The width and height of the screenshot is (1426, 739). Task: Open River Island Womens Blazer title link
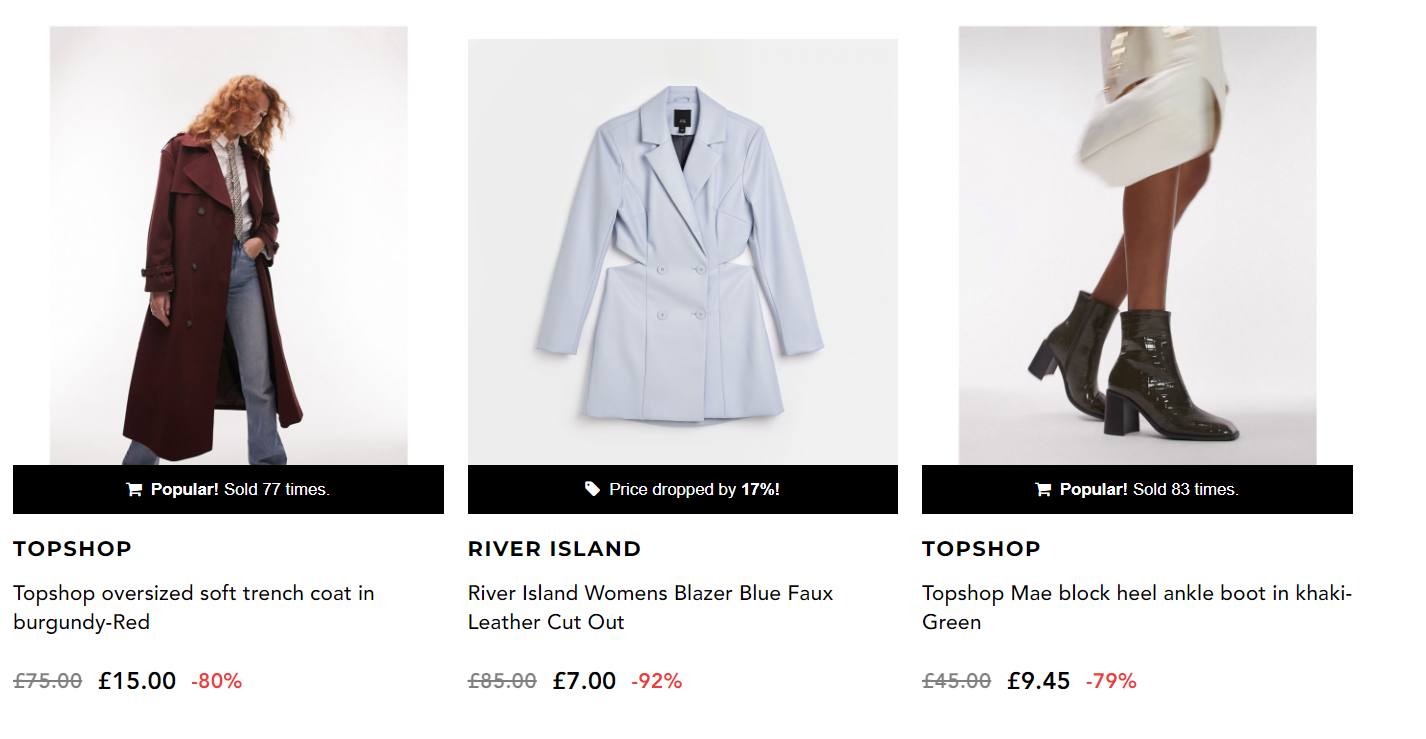click(650, 607)
